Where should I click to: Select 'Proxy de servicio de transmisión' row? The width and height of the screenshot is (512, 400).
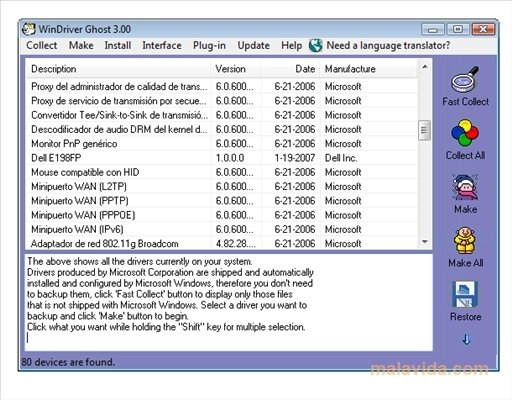[222, 101]
